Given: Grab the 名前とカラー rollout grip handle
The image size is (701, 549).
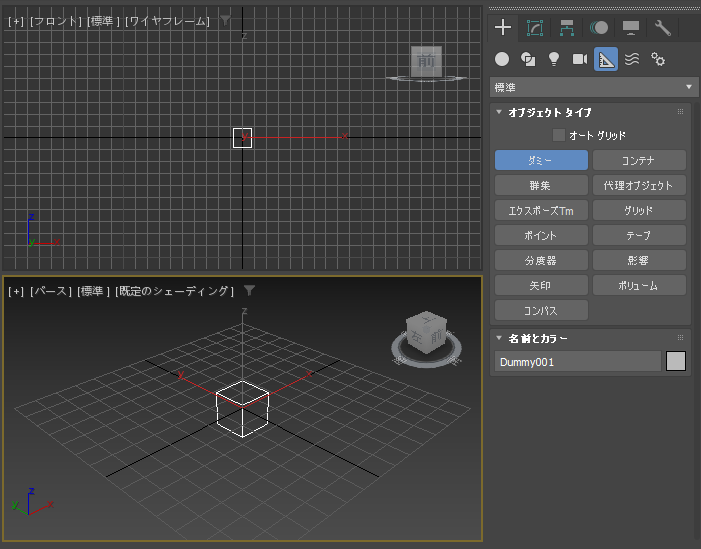Looking at the screenshot, I should (680, 338).
